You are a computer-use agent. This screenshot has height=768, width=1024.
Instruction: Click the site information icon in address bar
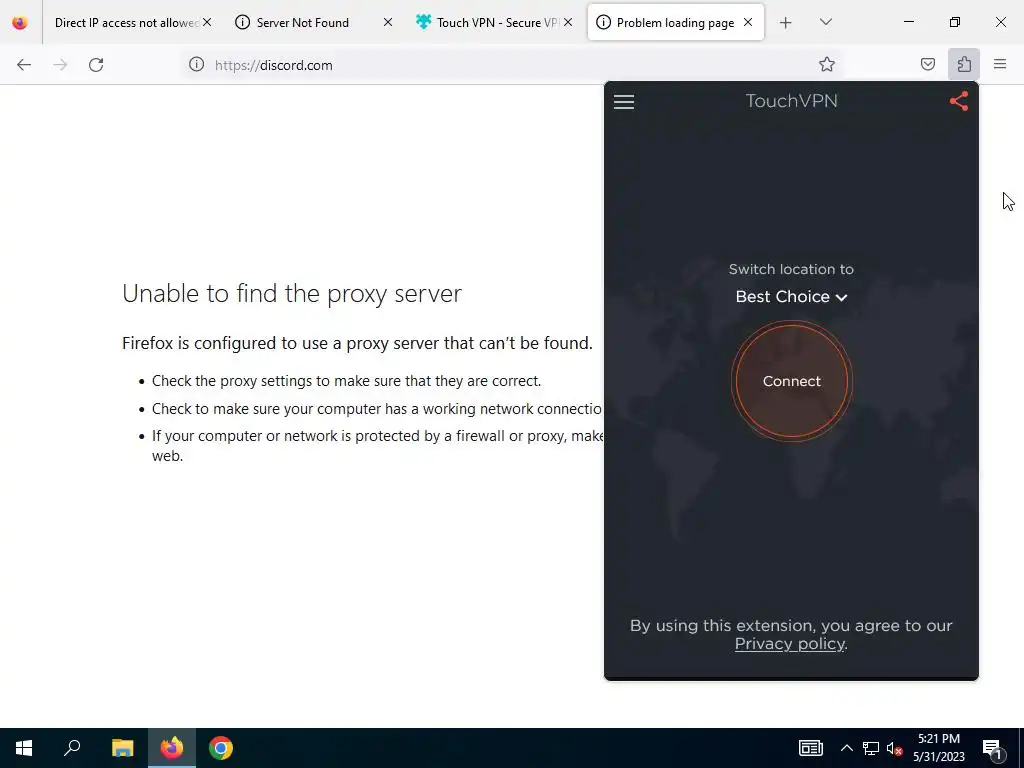click(197, 65)
